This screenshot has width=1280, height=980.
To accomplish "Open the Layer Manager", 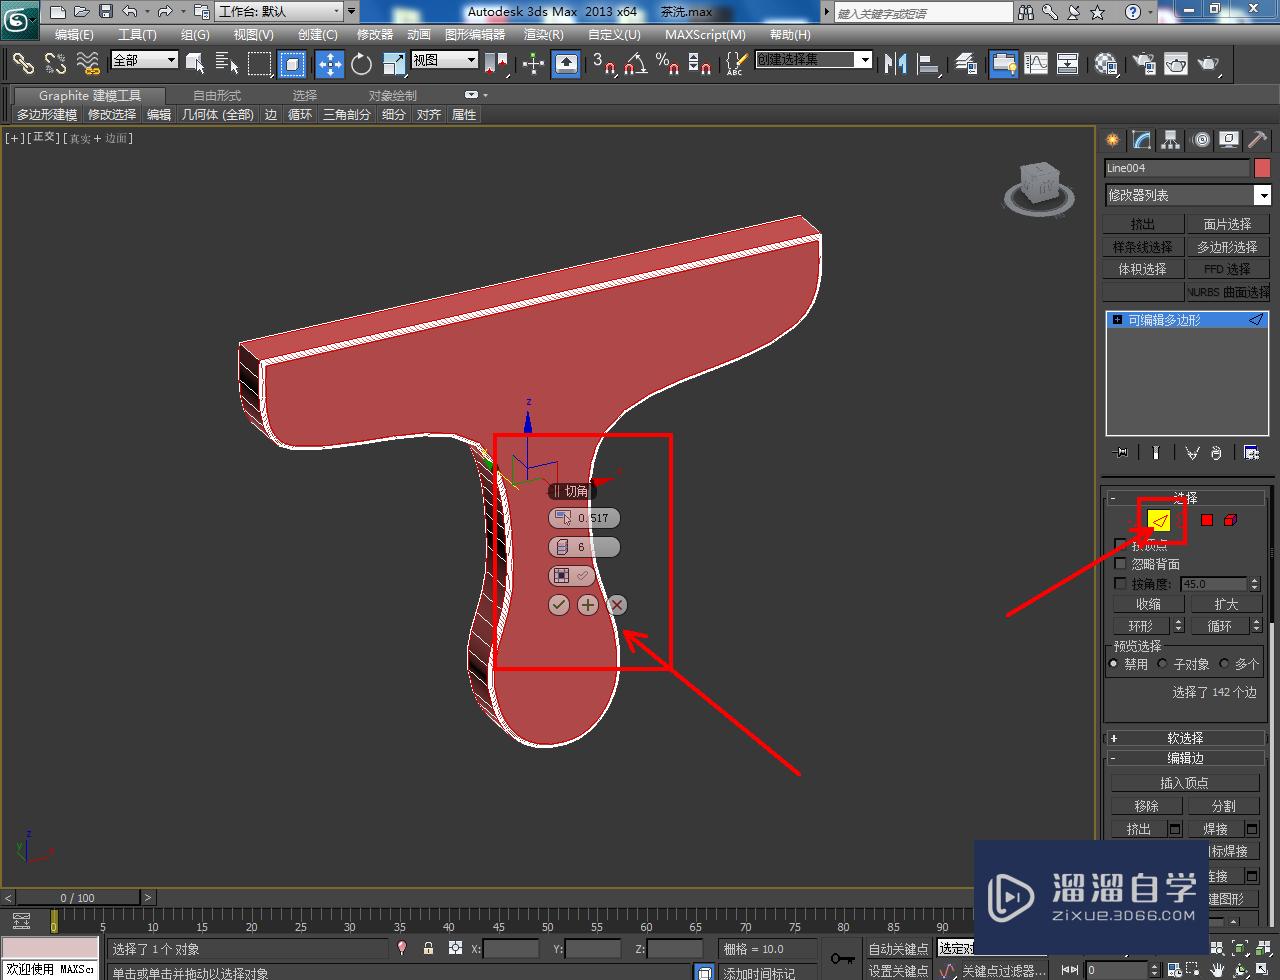I will (966, 64).
